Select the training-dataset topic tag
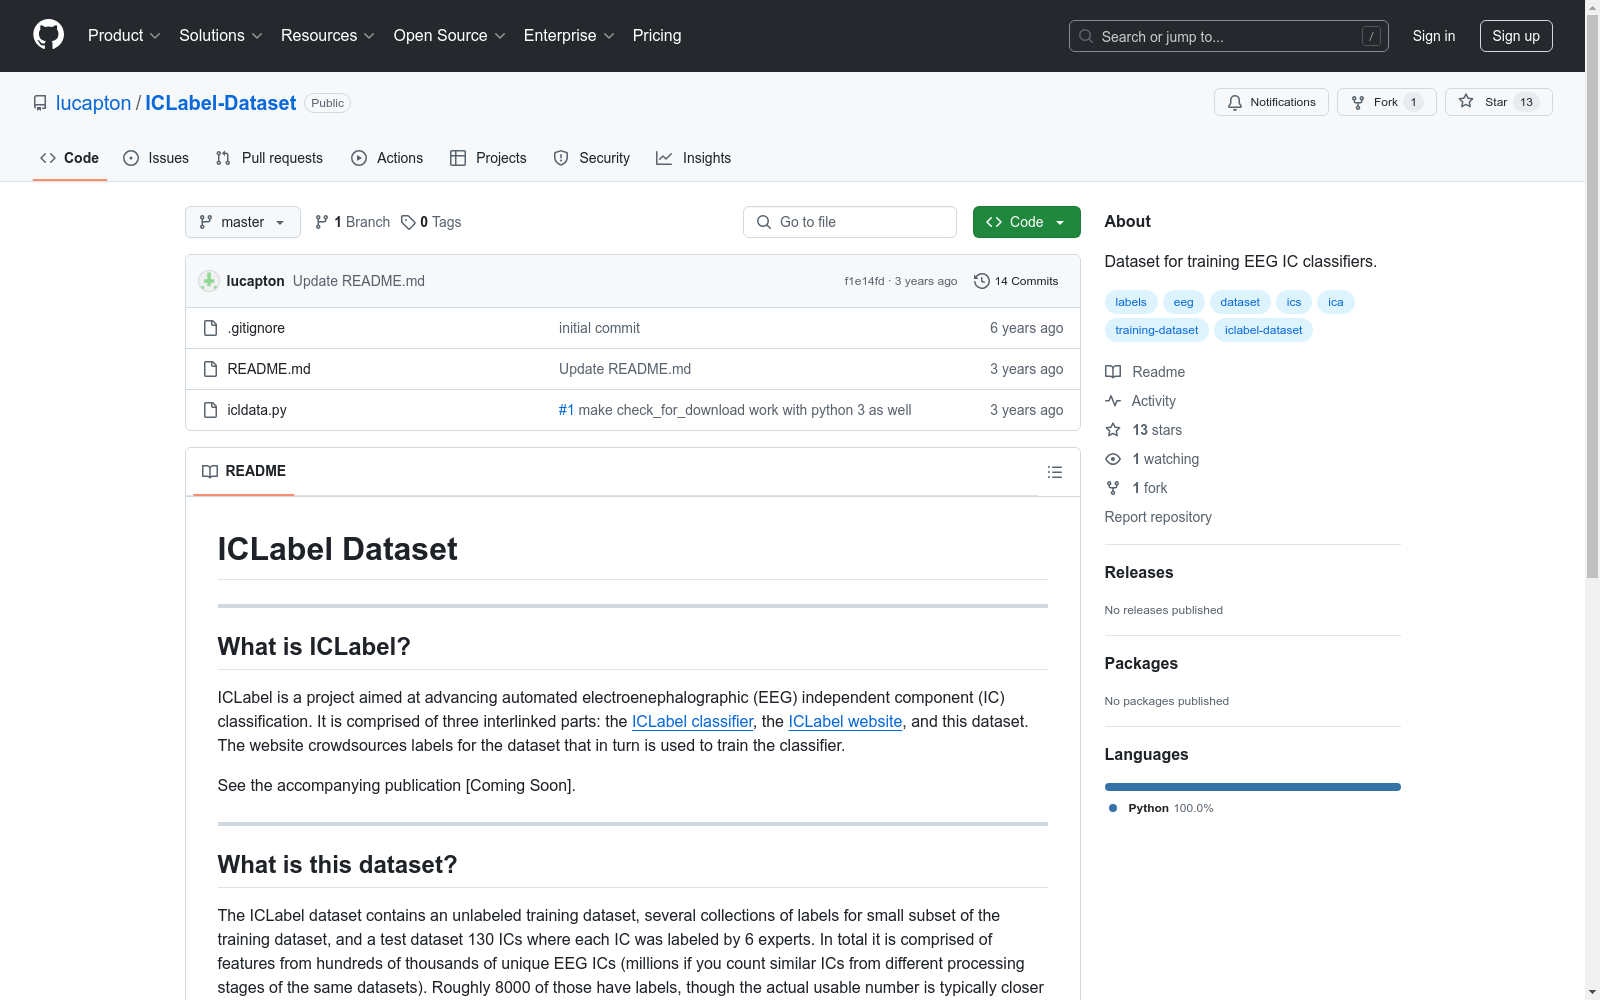 pyautogui.click(x=1156, y=330)
